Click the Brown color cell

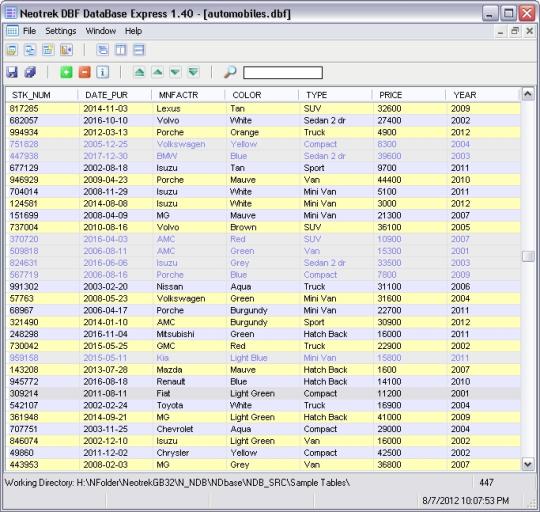click(x=243, y=227)
